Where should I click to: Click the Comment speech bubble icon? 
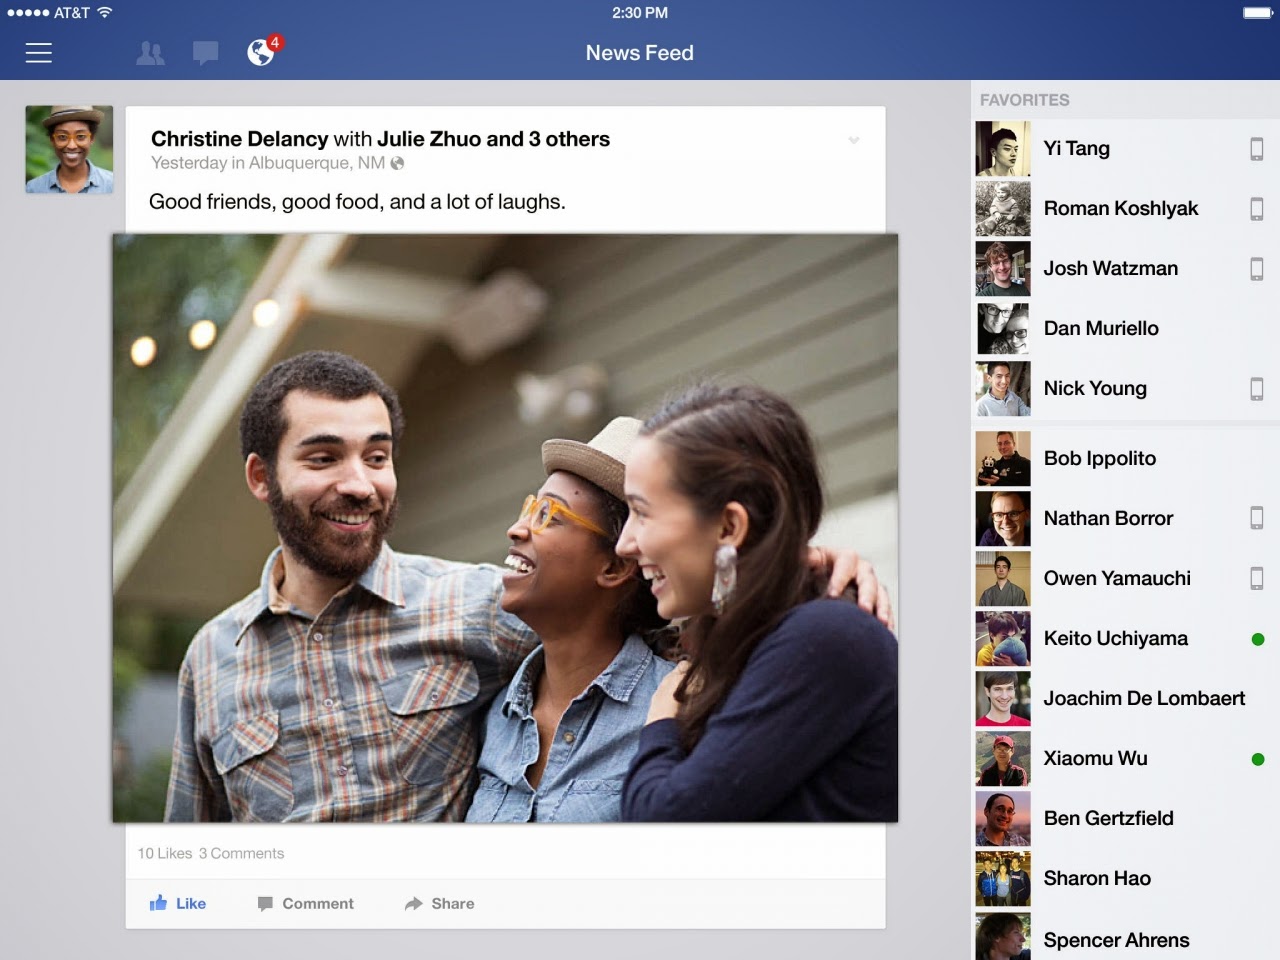click(x=266, y=903)
